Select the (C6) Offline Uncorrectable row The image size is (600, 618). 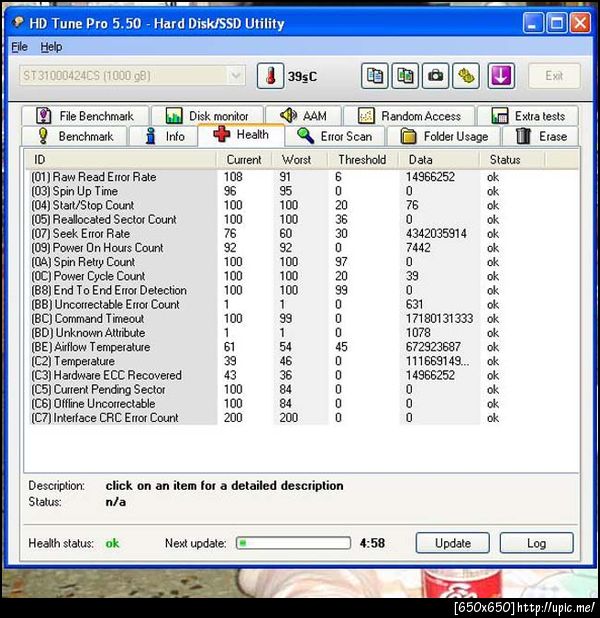coord(302,404)
